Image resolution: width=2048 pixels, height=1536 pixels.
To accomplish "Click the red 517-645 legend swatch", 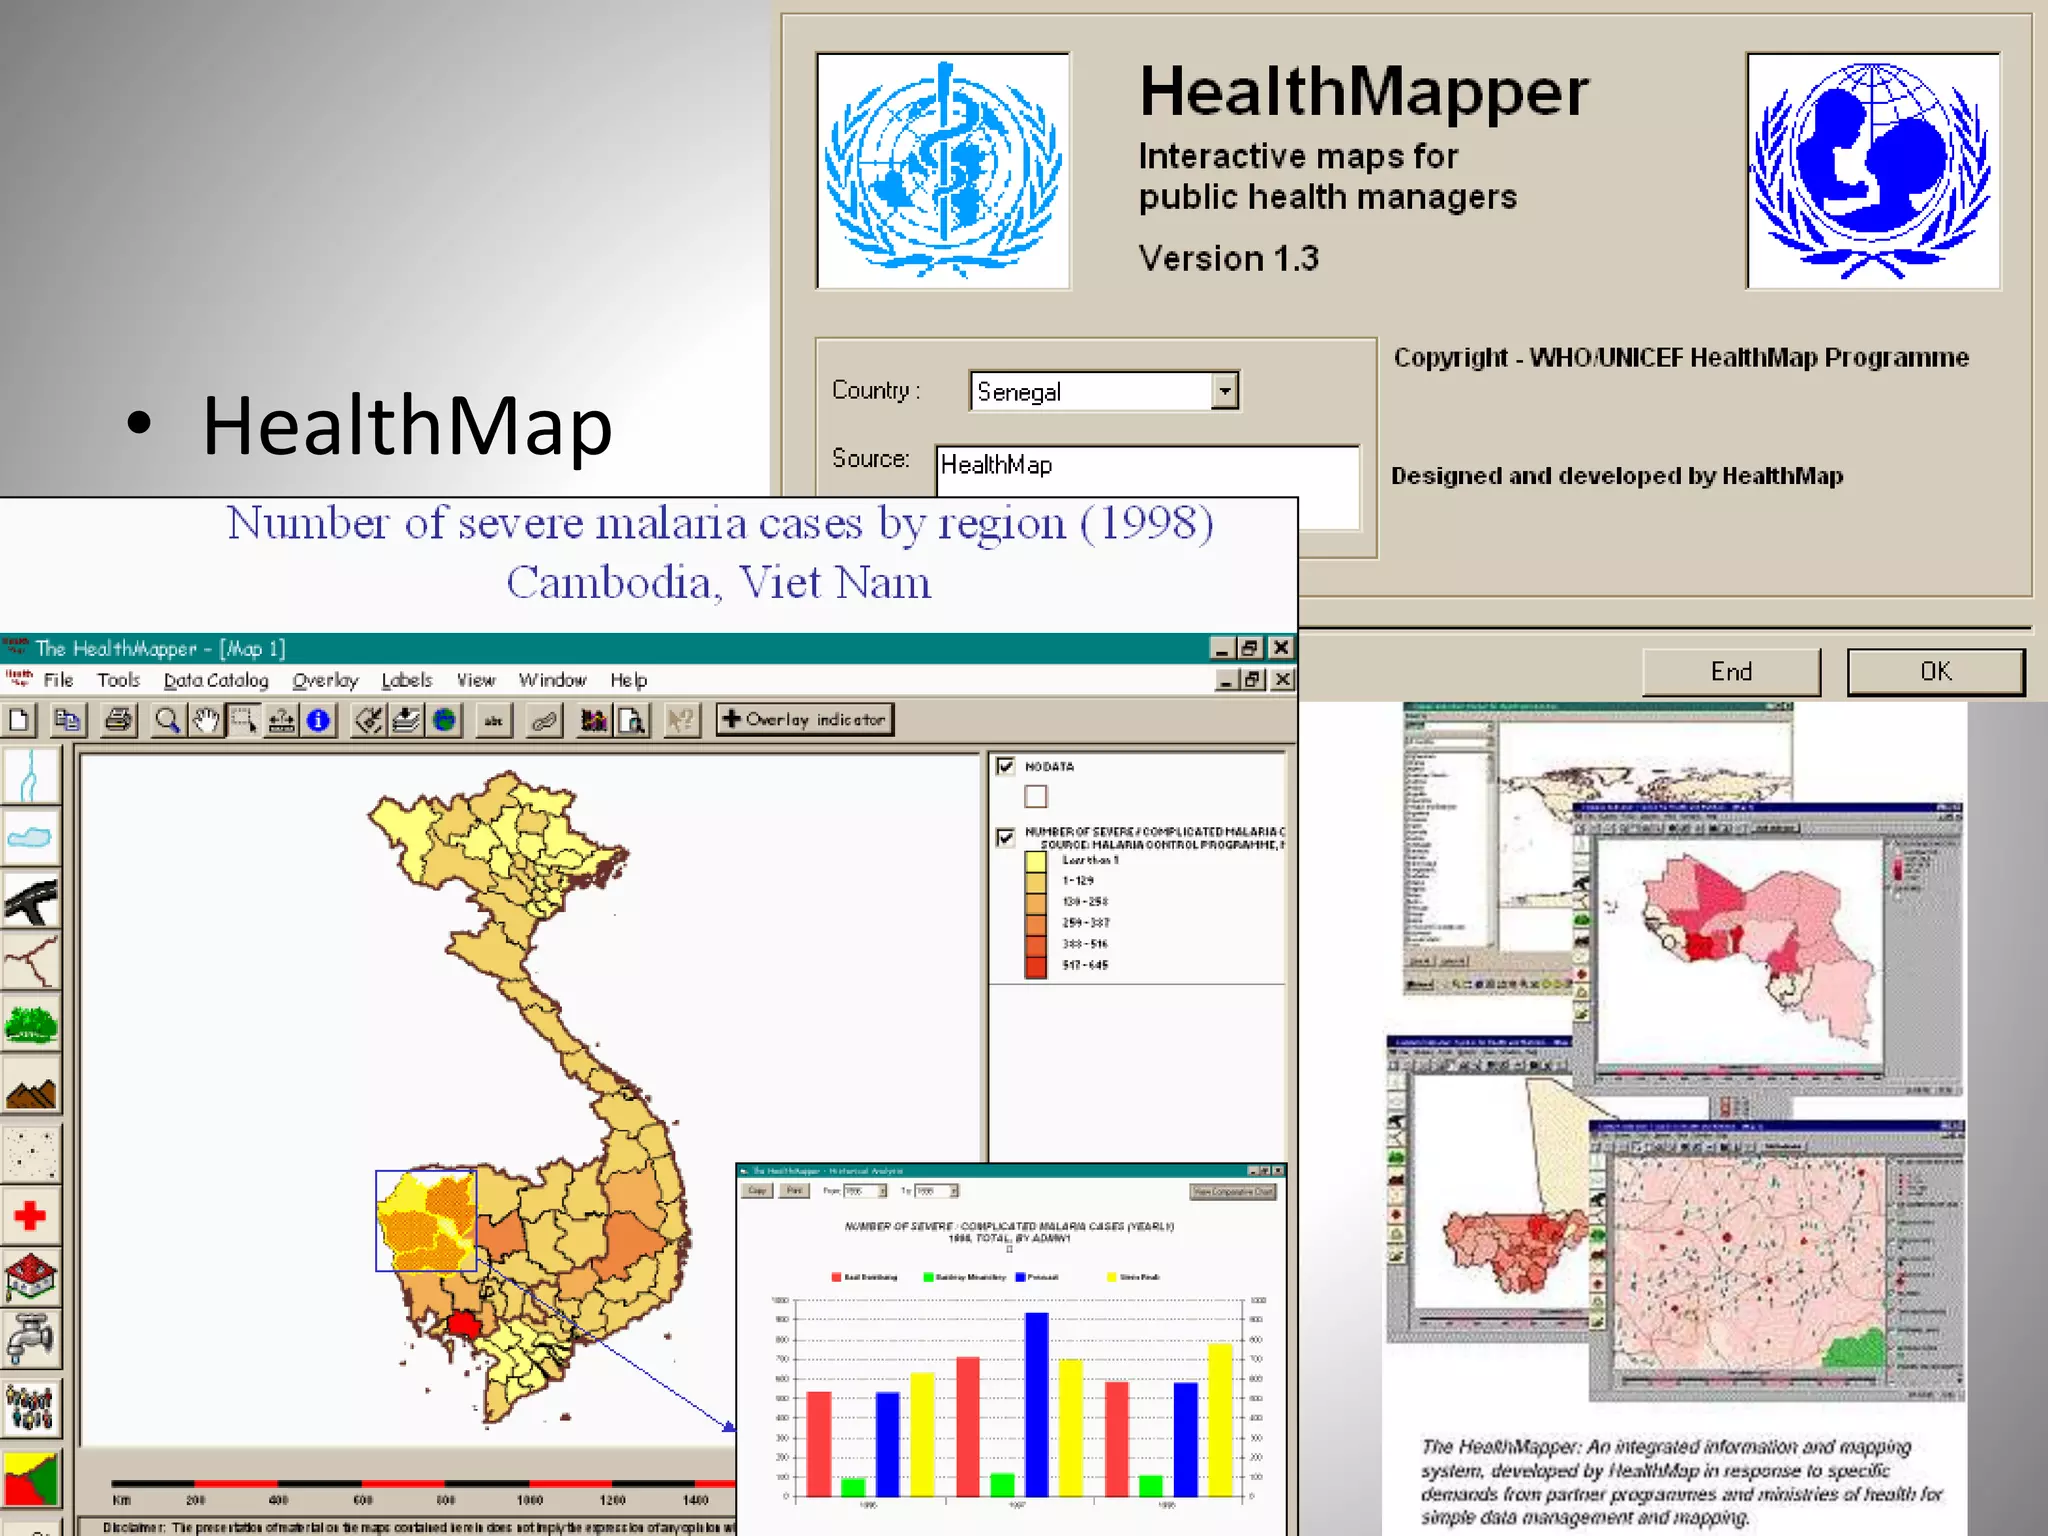I will pyautogui.click(x=1035, y=966).
